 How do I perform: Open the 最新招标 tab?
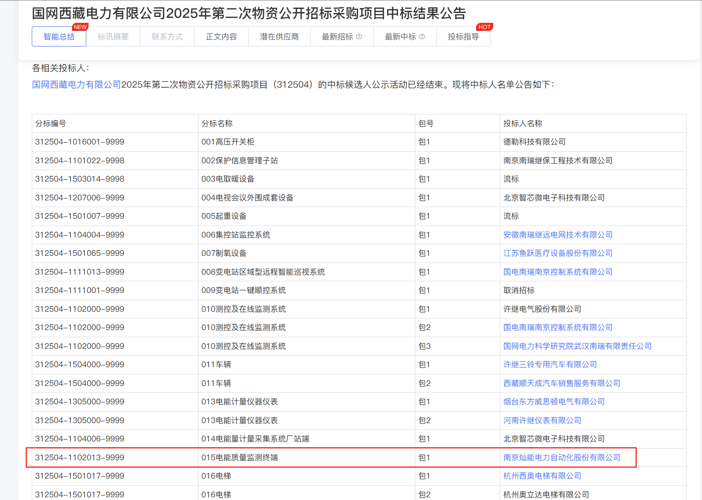pyautogui.click(x=342, y=37)
